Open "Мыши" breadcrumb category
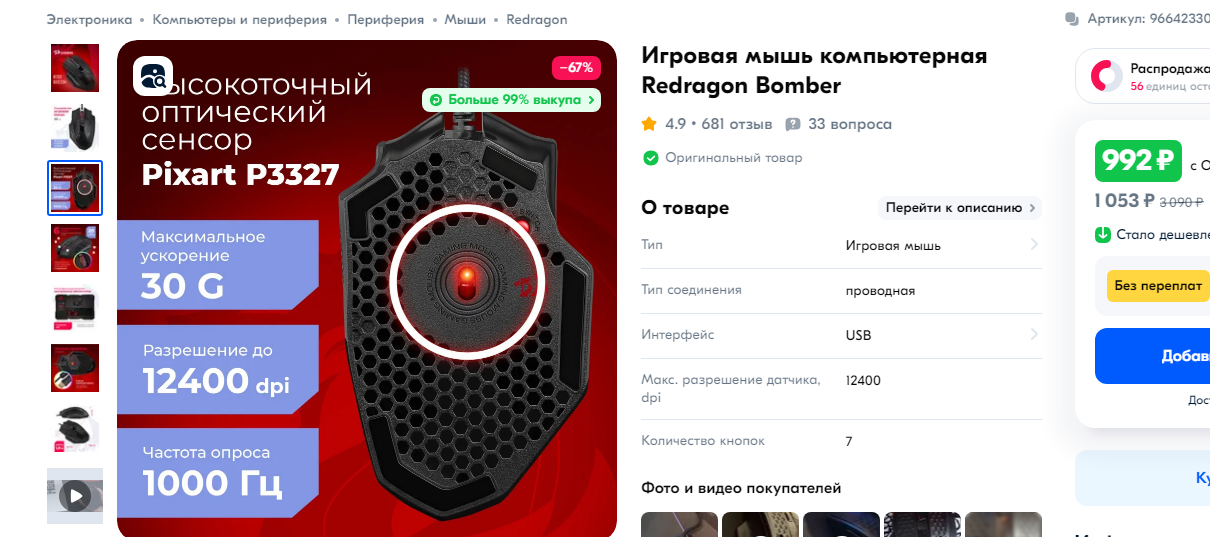 pyautogui.click(x=465, y=19)
